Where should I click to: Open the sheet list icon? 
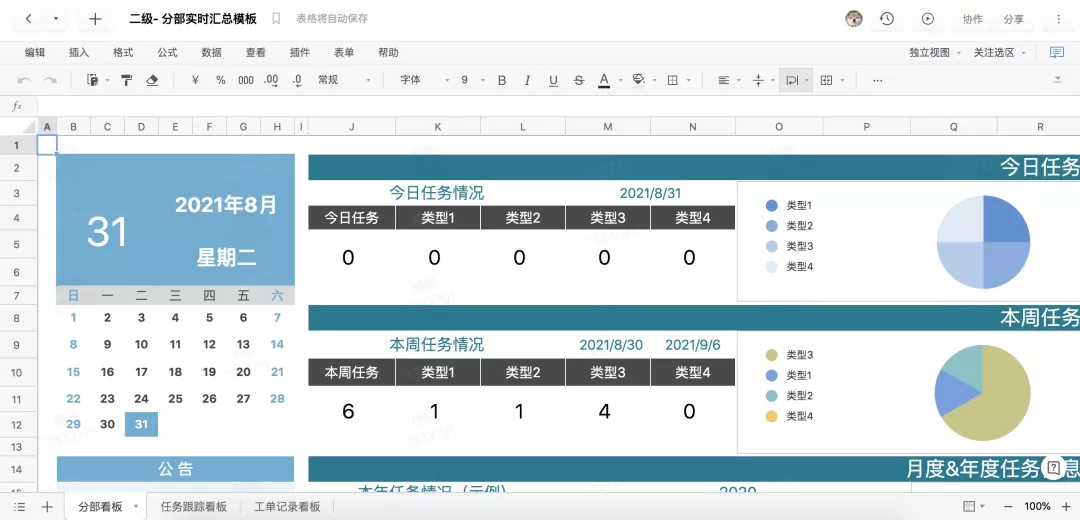[20, 507]
